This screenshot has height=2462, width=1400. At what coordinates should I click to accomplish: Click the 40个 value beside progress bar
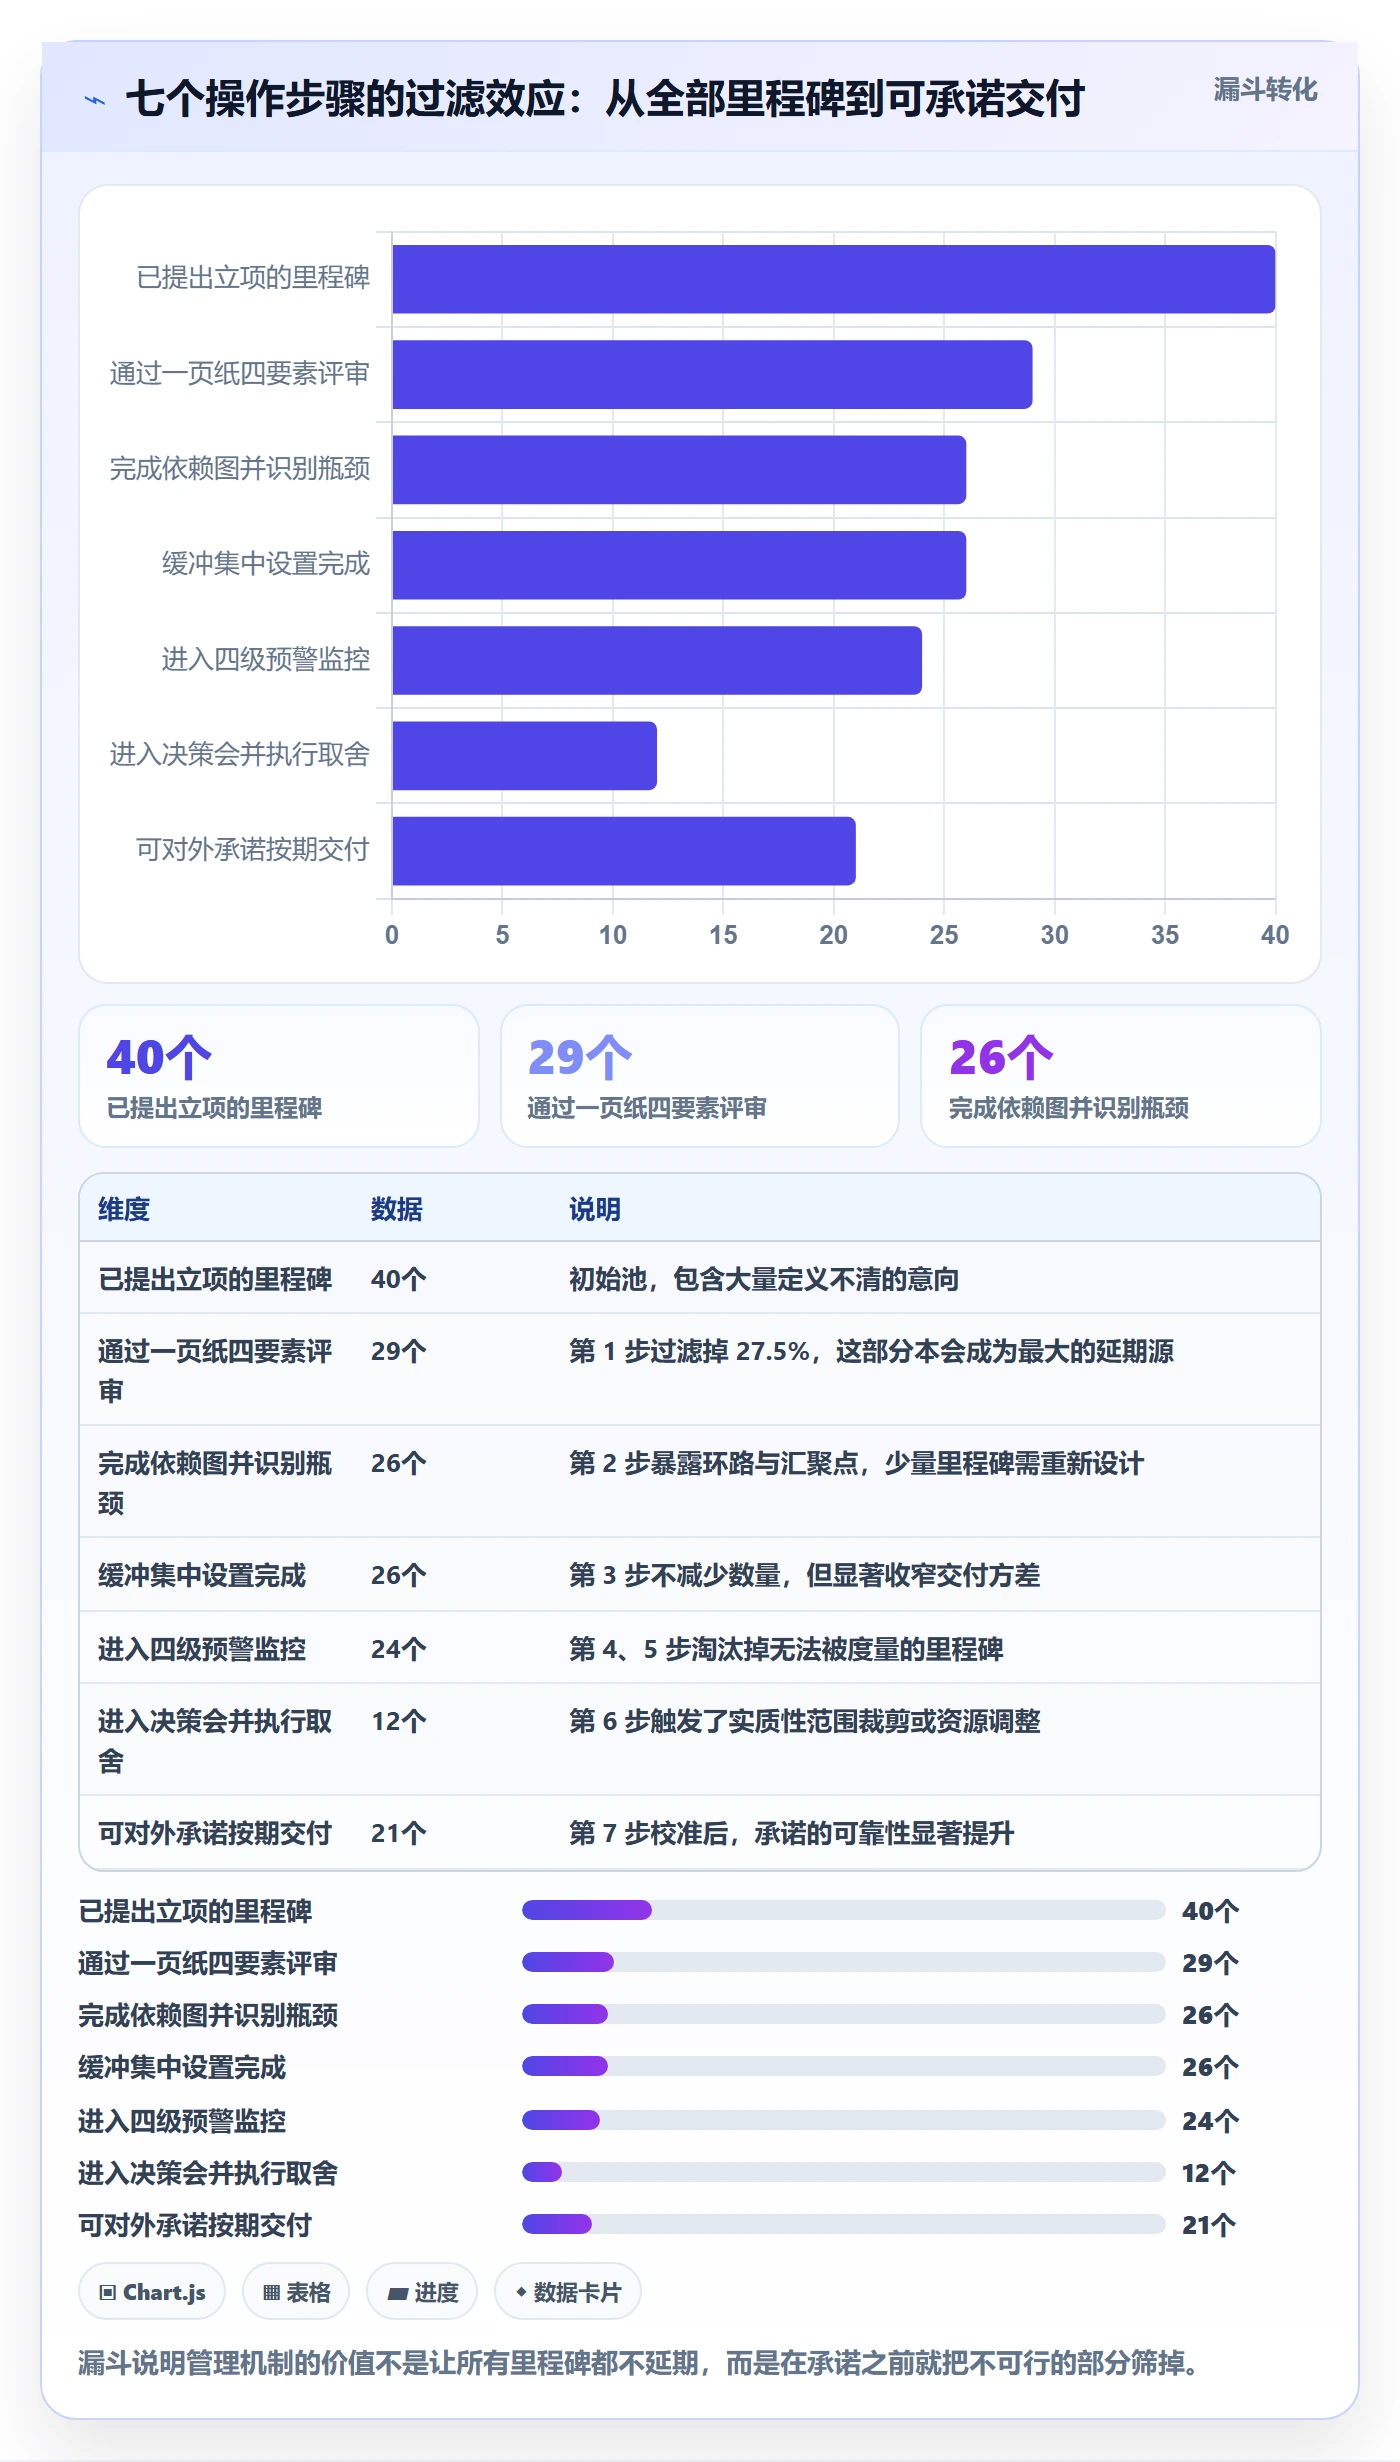pos(1210,1911)
